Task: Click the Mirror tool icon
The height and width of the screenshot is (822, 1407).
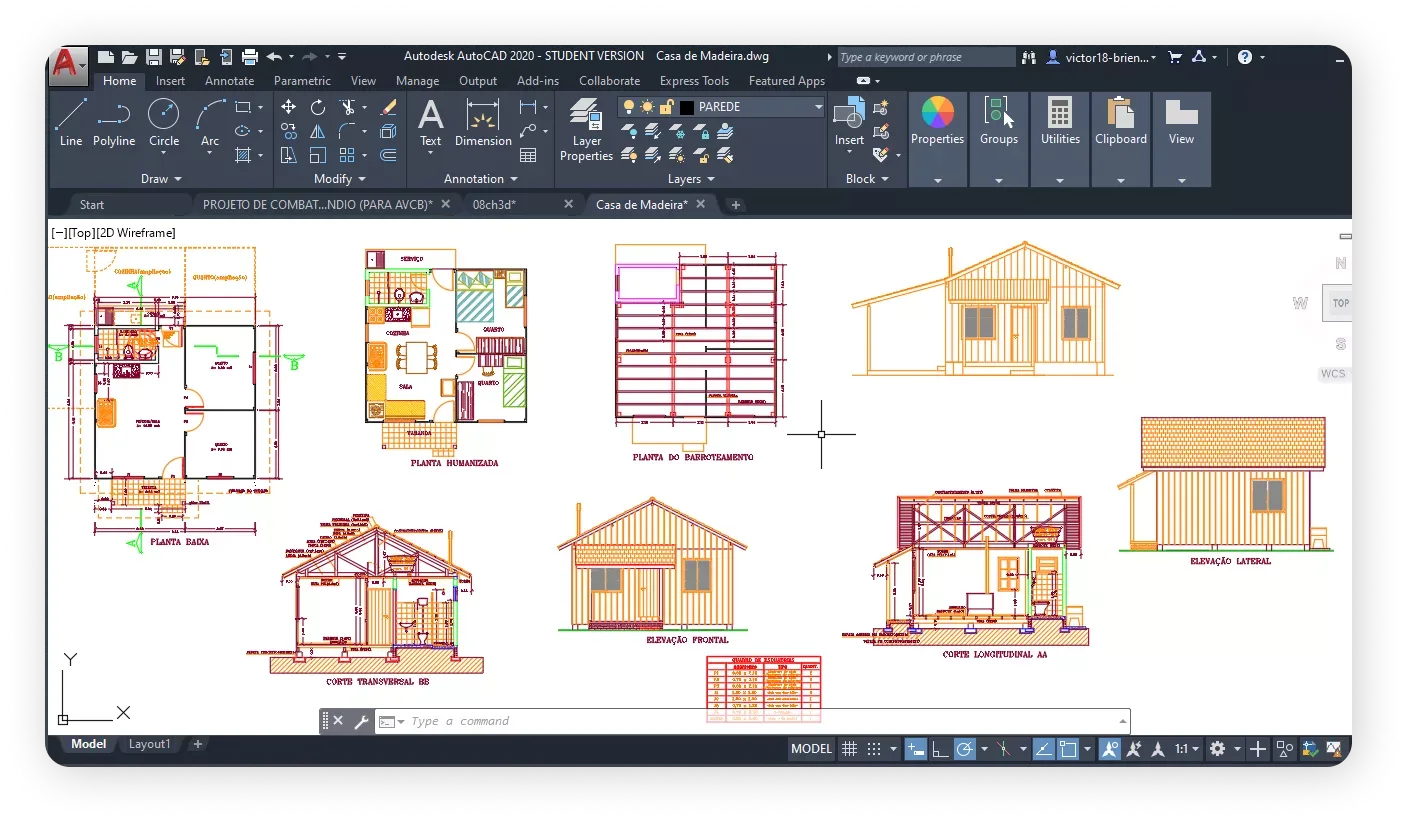Action: [x=318, y=131]
